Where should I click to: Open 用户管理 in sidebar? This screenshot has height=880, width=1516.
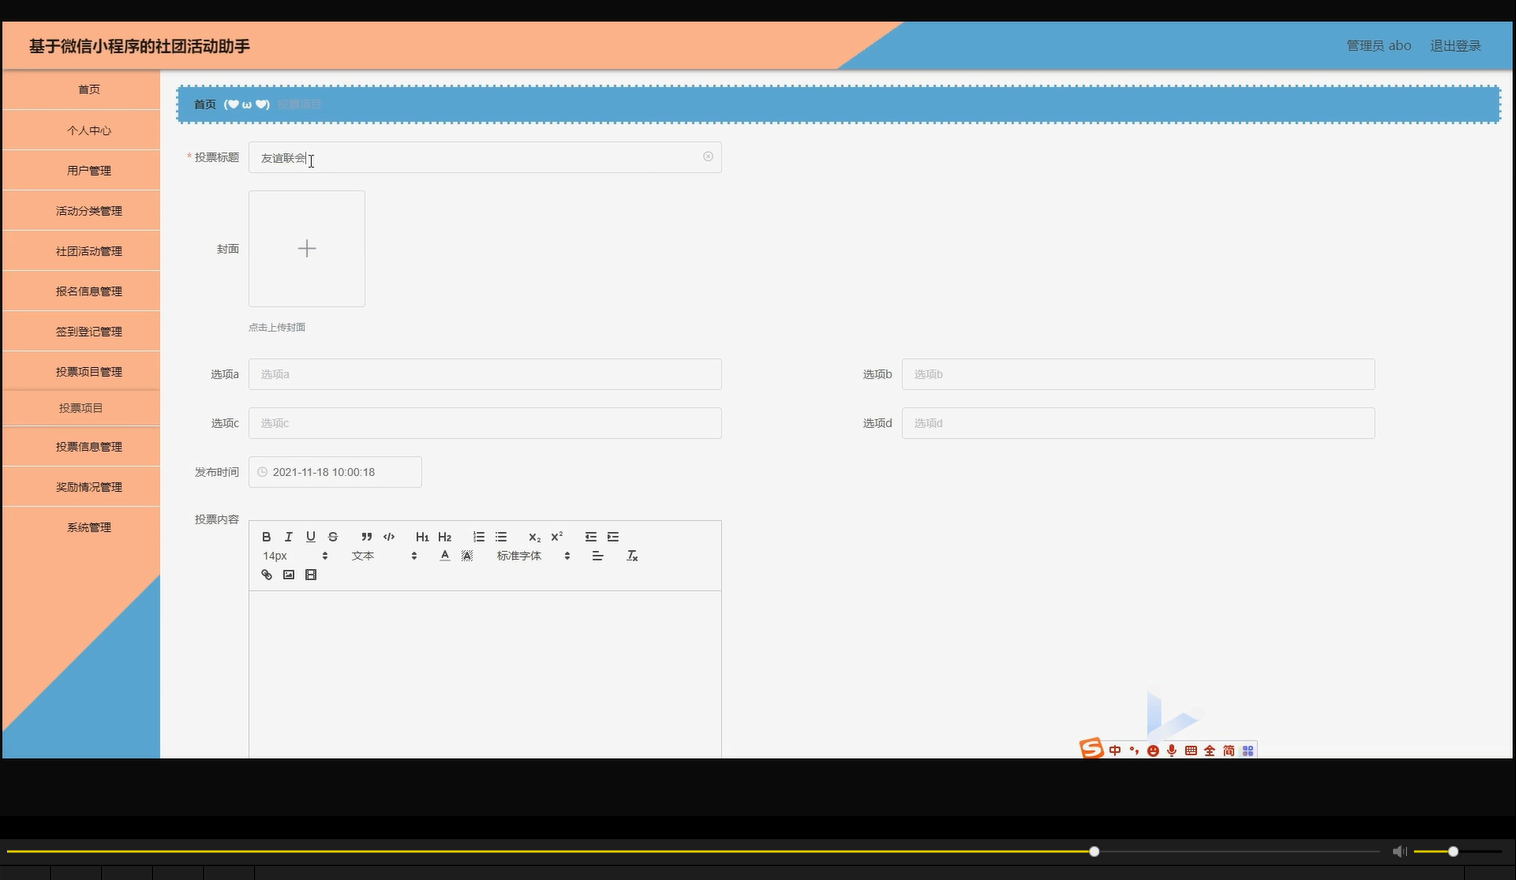pos(81,170)
